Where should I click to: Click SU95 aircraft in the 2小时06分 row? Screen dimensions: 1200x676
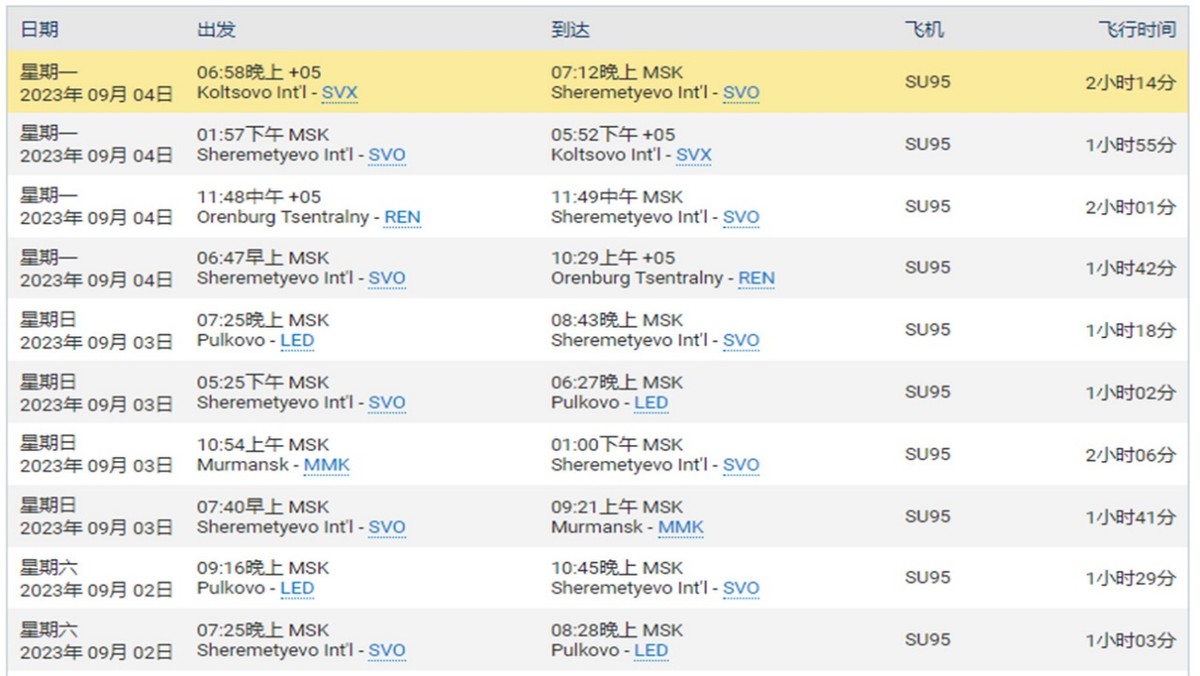coord(927,454)
